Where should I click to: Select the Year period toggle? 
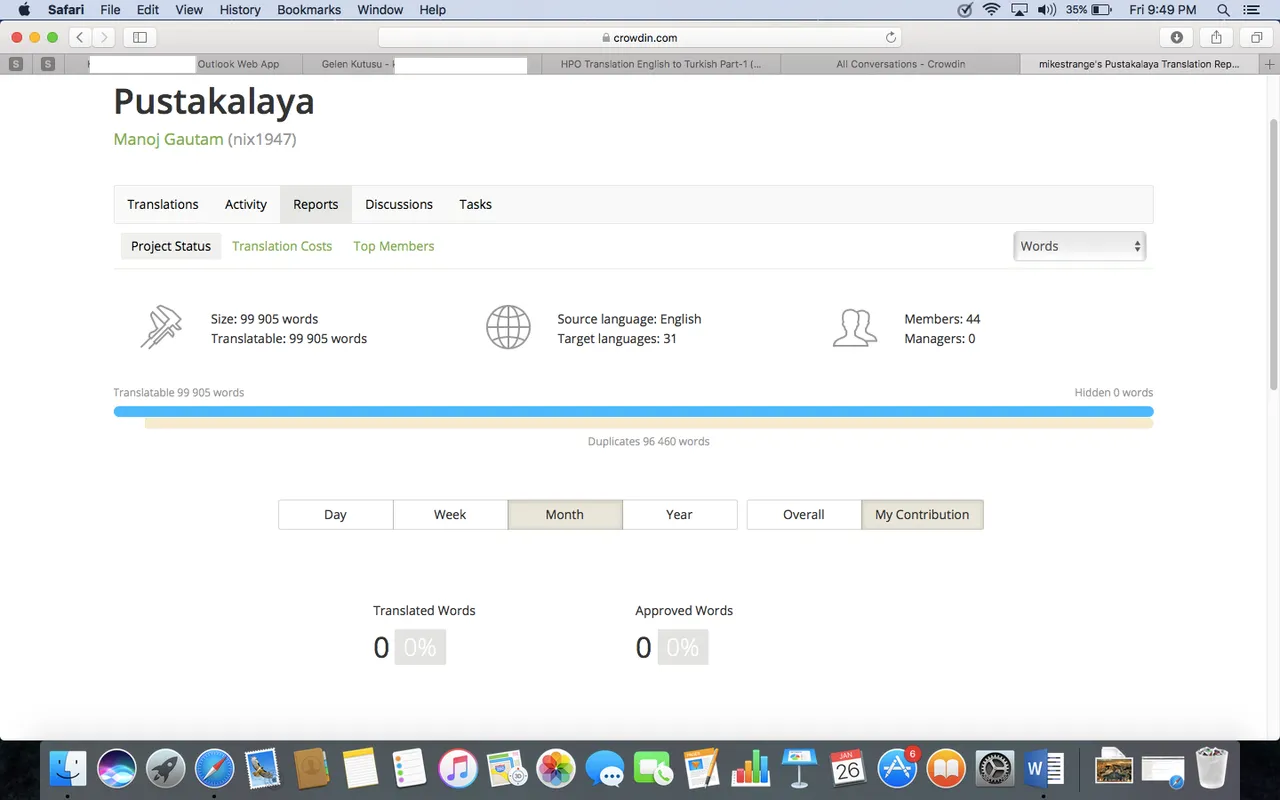tap(680, 514)
